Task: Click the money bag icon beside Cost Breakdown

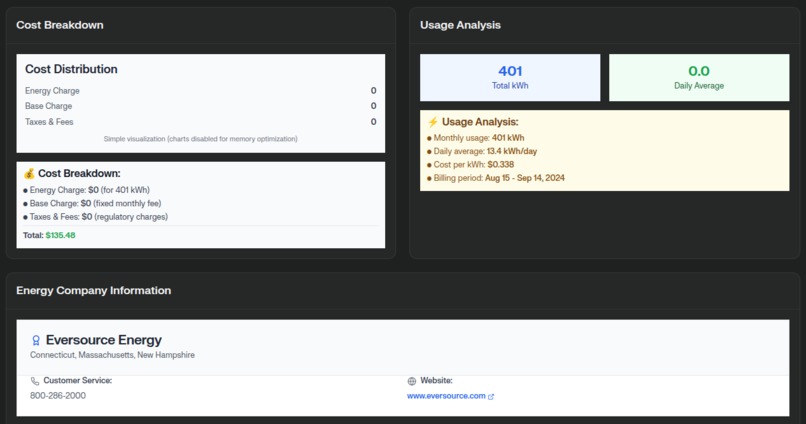Action: click(29, 174)
